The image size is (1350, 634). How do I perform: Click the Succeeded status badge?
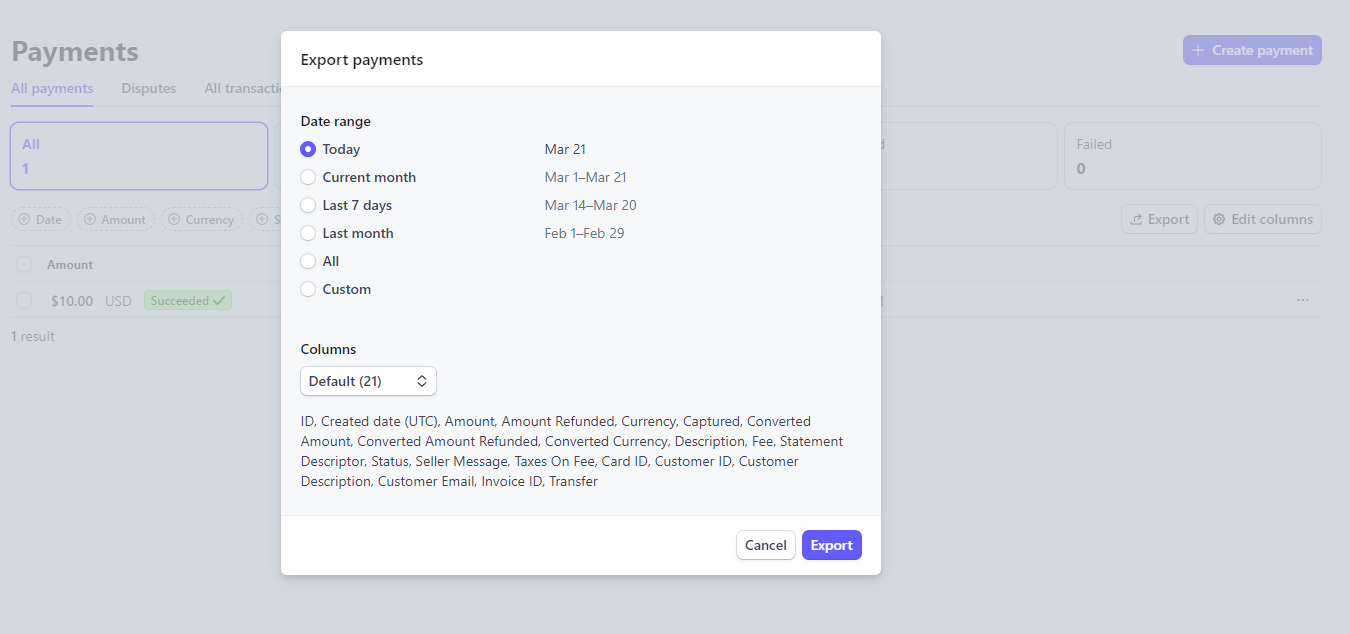188,300
